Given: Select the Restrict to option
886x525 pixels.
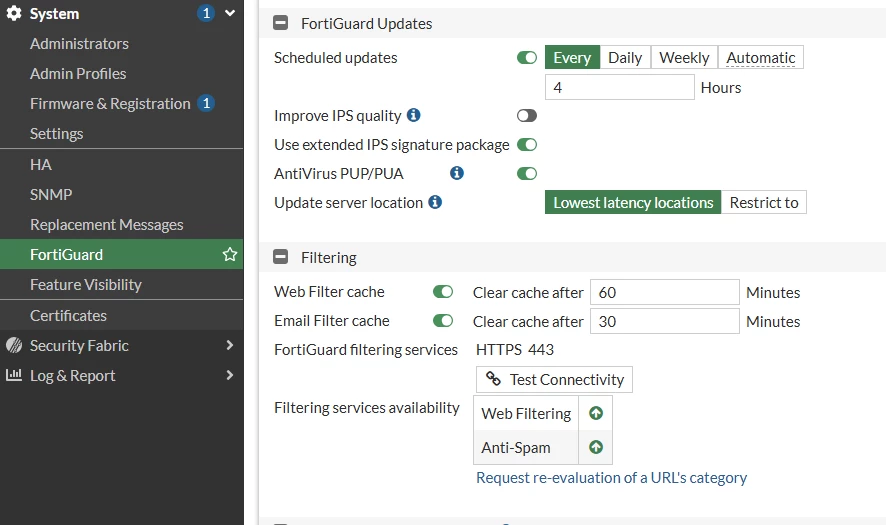Looking at the screenshot, I should (764, 202).
